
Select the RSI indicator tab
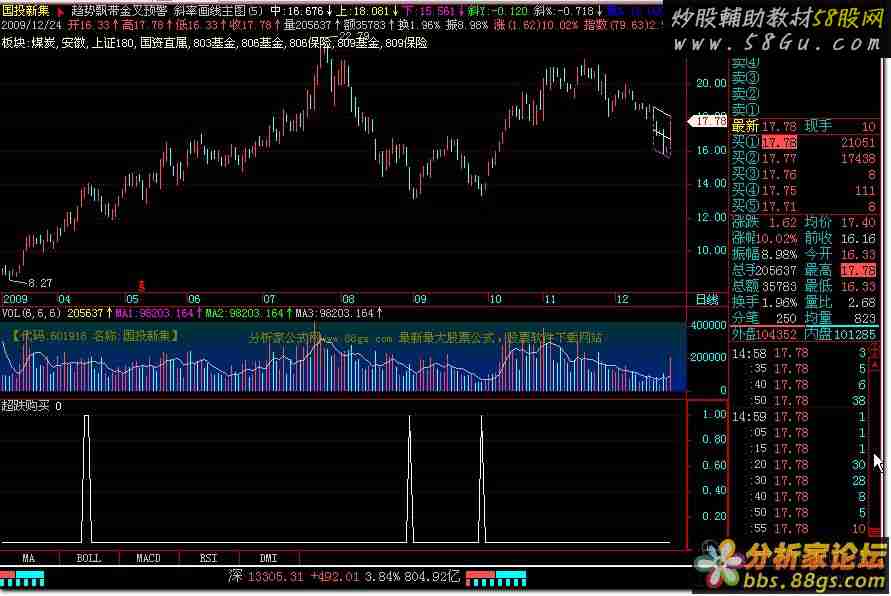pos(209,558)
